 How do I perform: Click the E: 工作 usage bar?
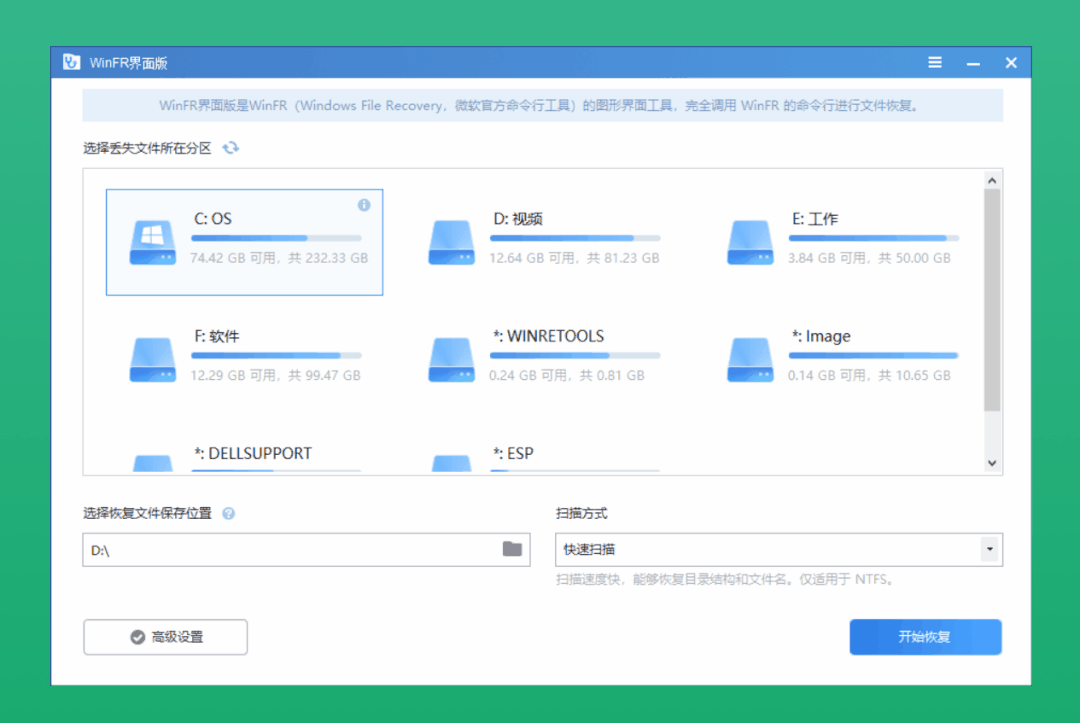pyautogui.click(x=873, y=238)
